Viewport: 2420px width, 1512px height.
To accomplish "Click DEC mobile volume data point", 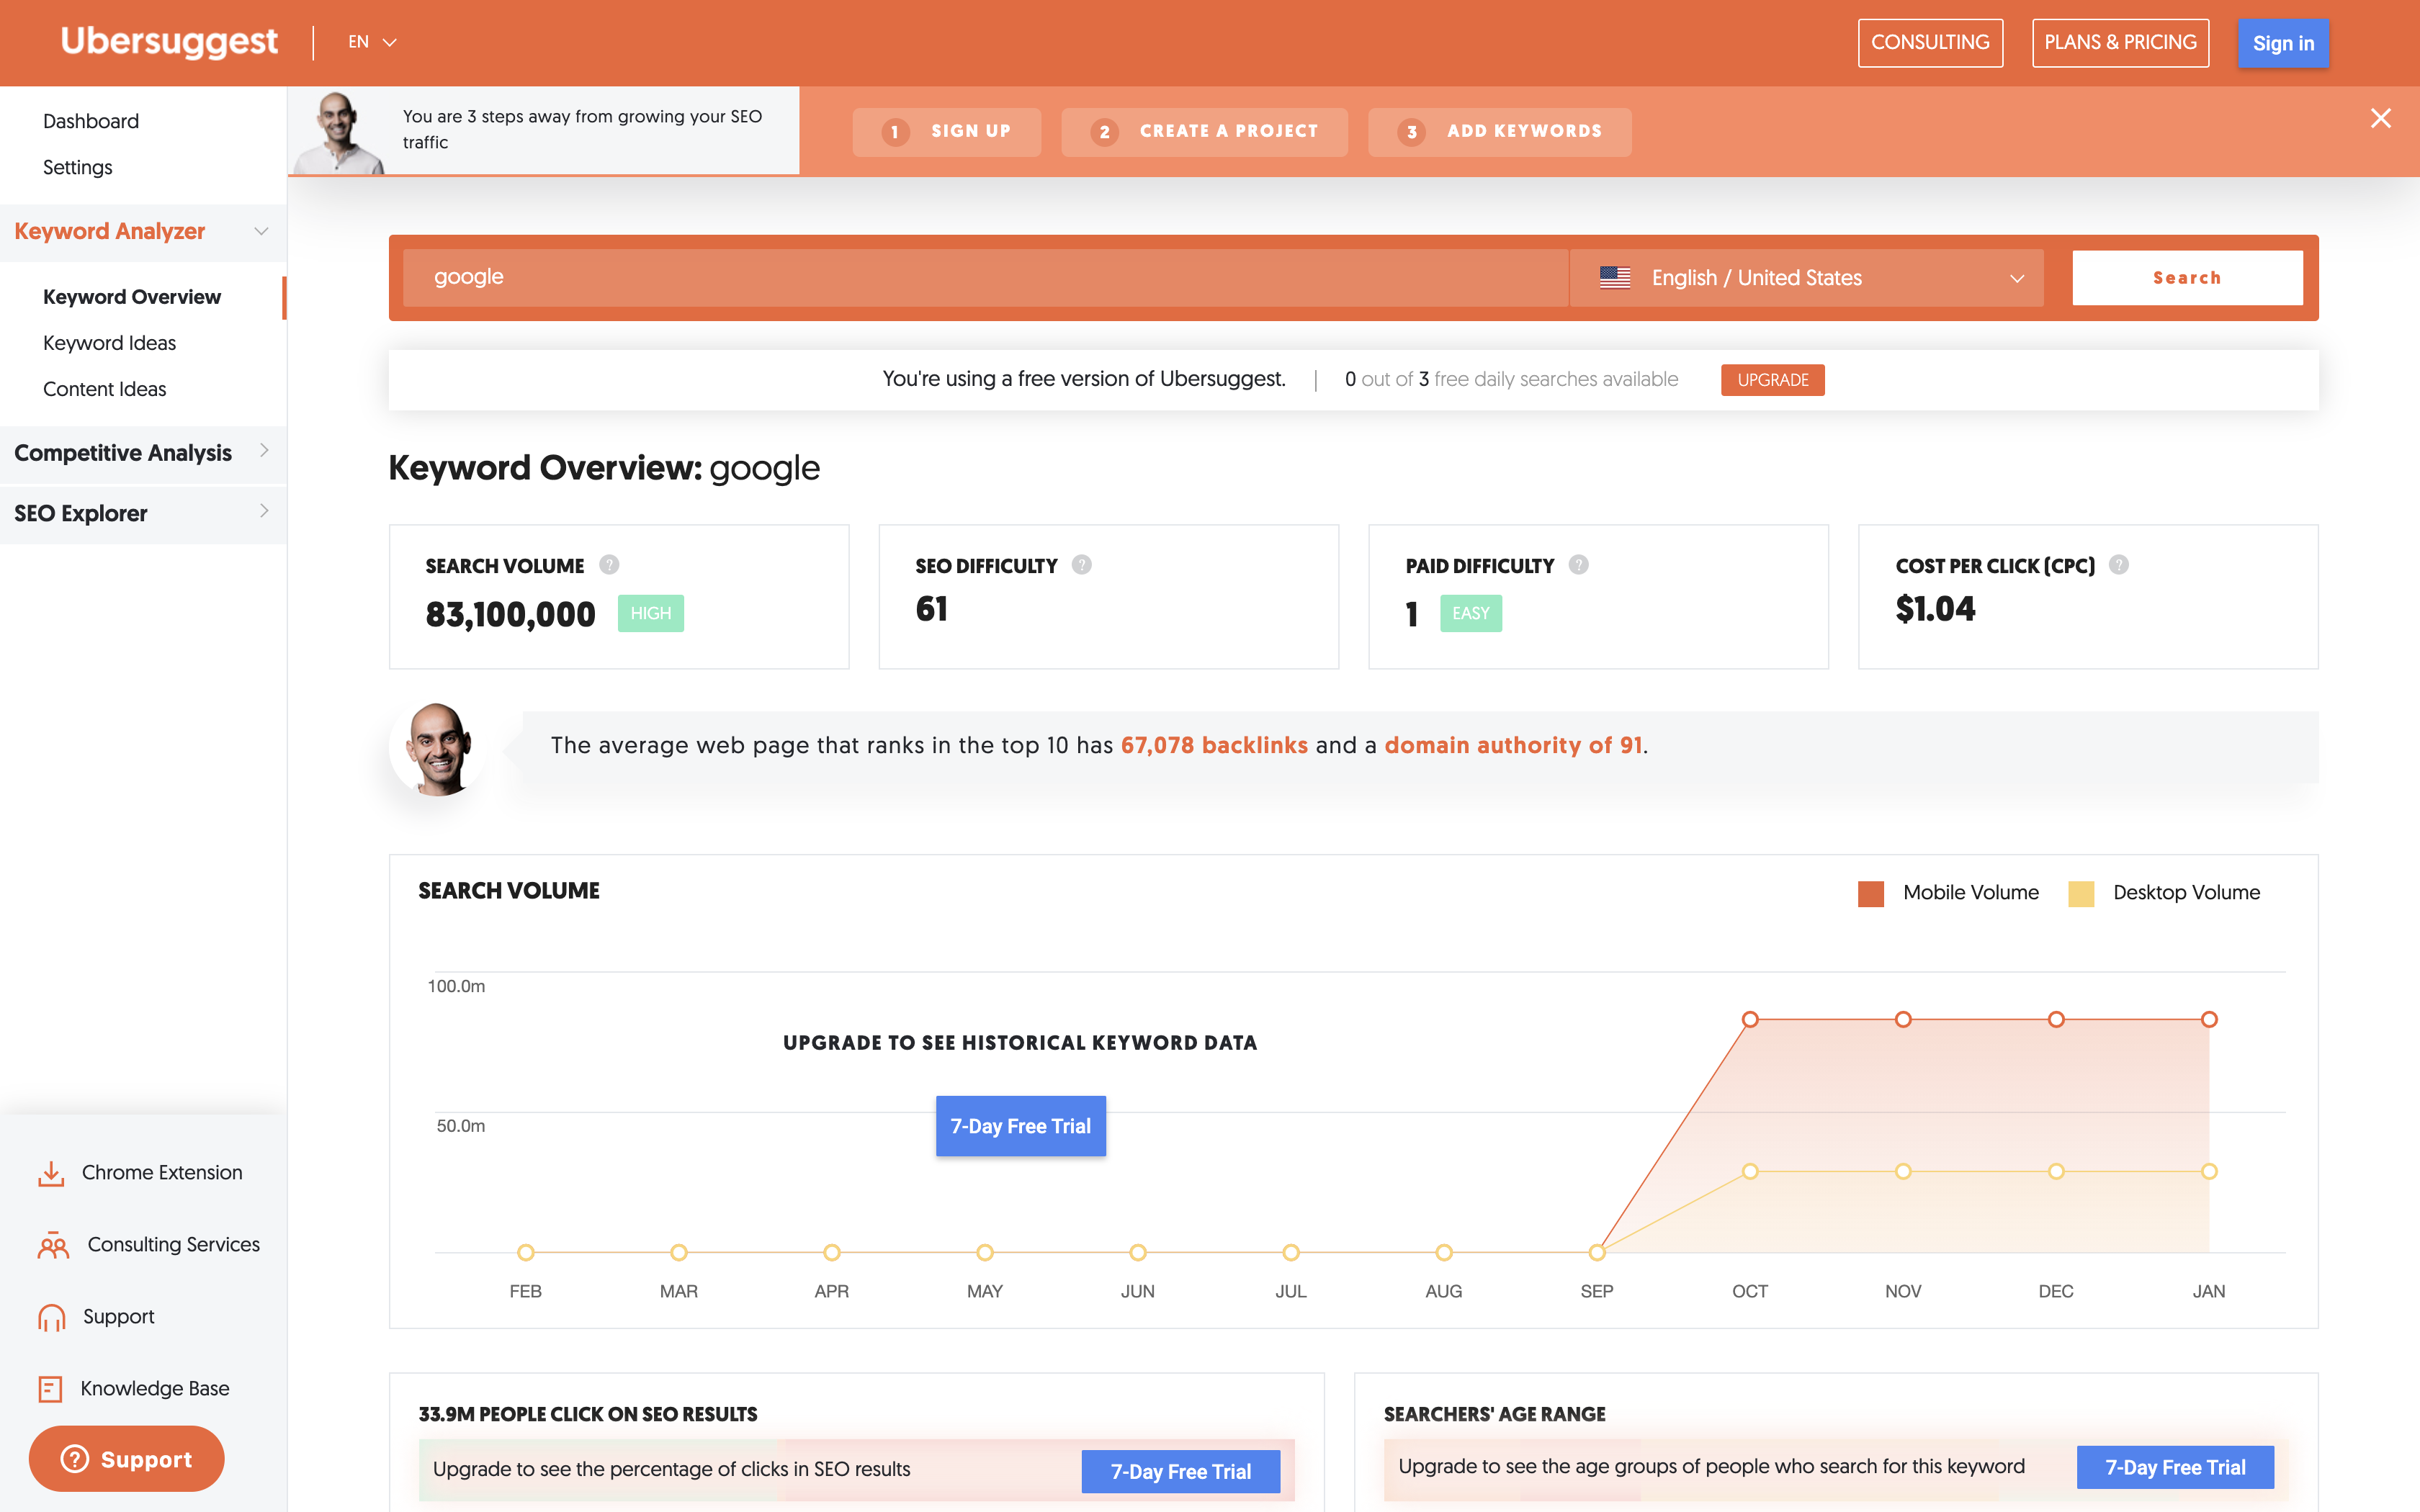I will coord(2055,1019).
